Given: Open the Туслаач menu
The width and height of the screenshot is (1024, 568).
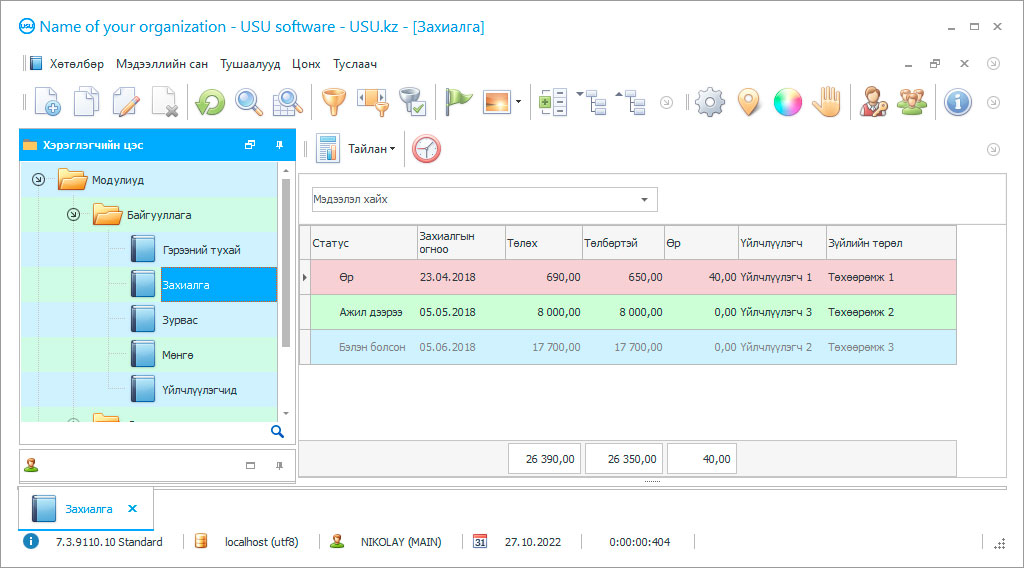Looking at the screenshot, I should click(355, 64).
